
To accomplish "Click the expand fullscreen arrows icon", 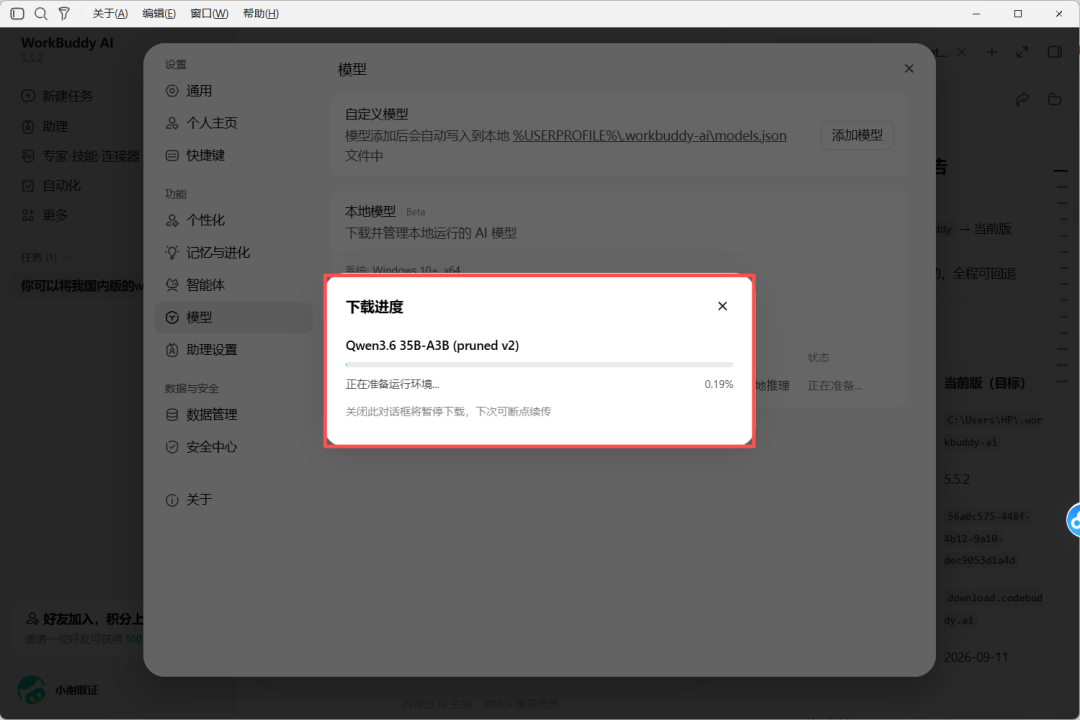I will click(x=1022, y=52).
